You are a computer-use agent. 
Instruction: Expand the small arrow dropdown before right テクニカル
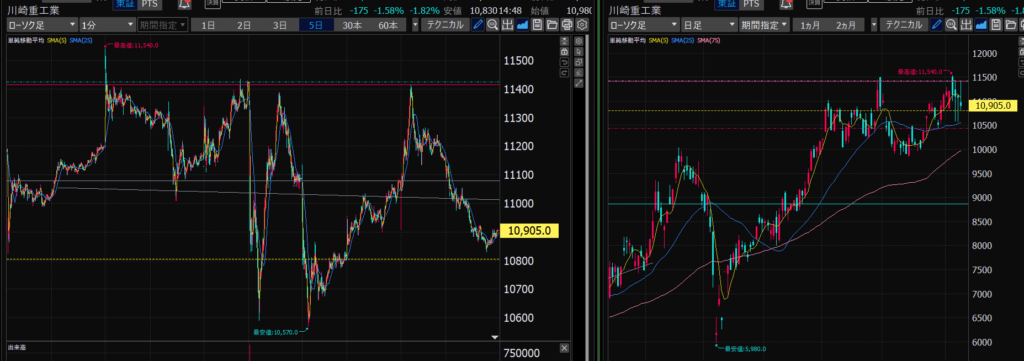pos(874,25)
